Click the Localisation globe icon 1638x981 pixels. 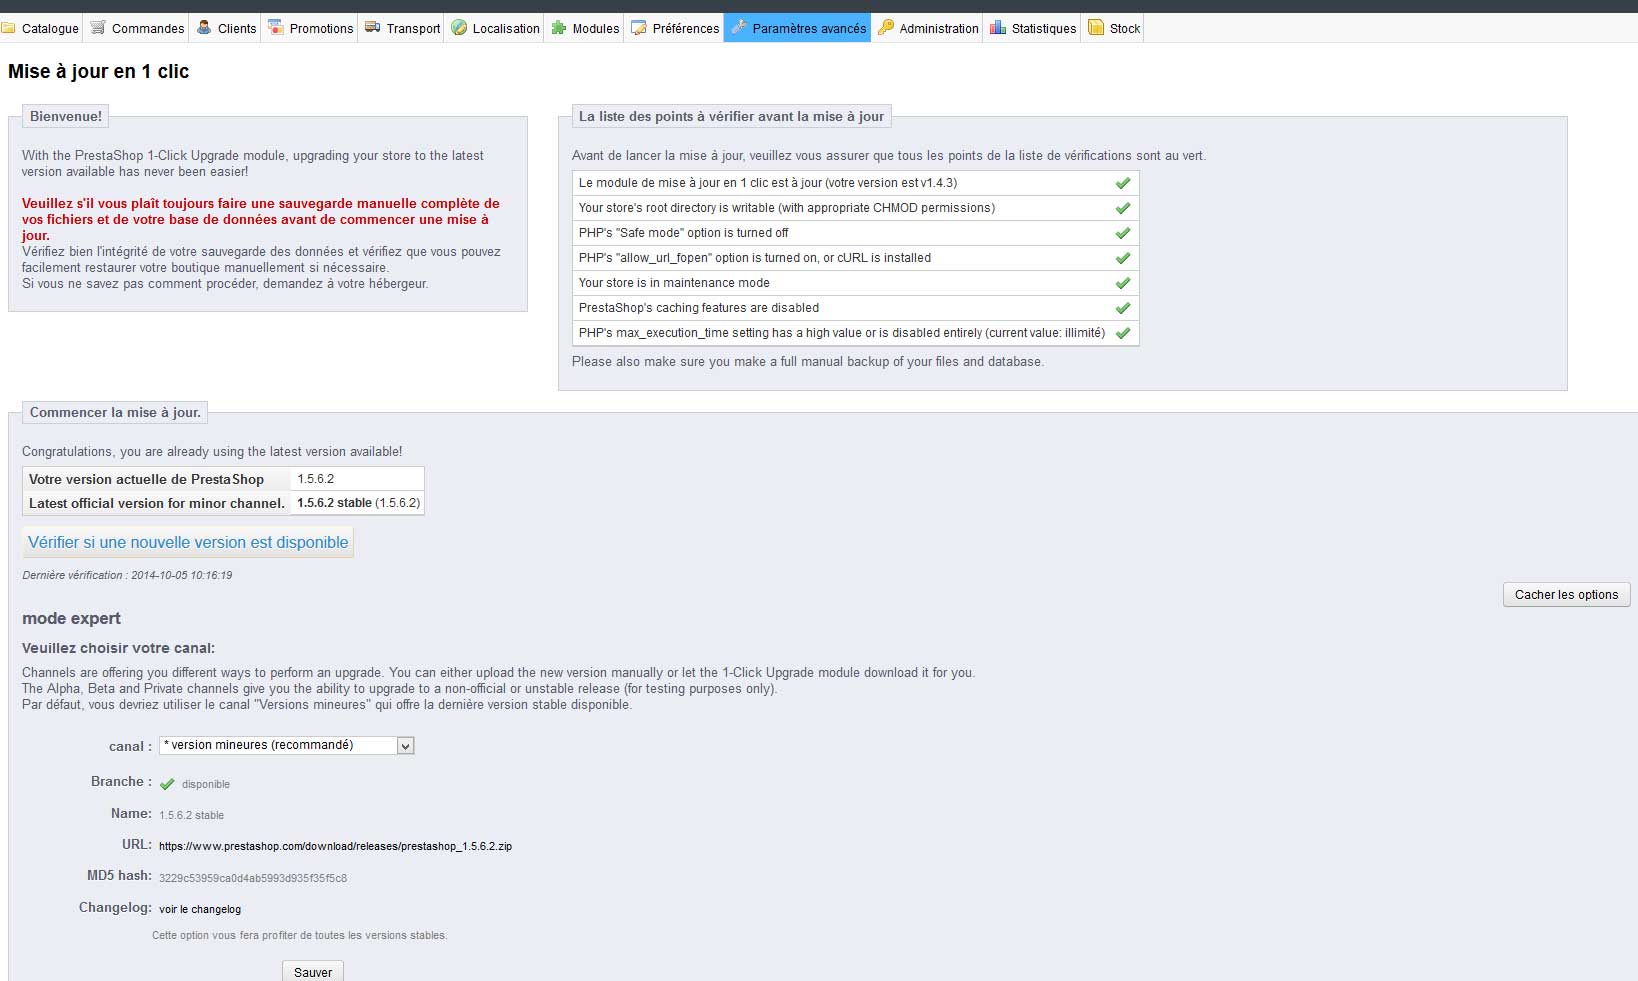(x=459, y=28)
